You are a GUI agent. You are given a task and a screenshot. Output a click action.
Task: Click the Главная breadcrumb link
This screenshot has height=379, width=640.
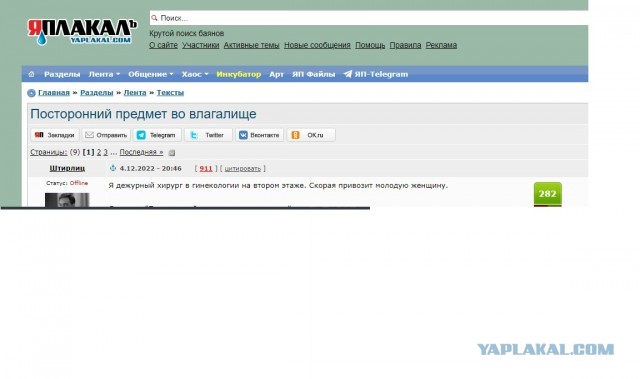click(x=54, y=93)
